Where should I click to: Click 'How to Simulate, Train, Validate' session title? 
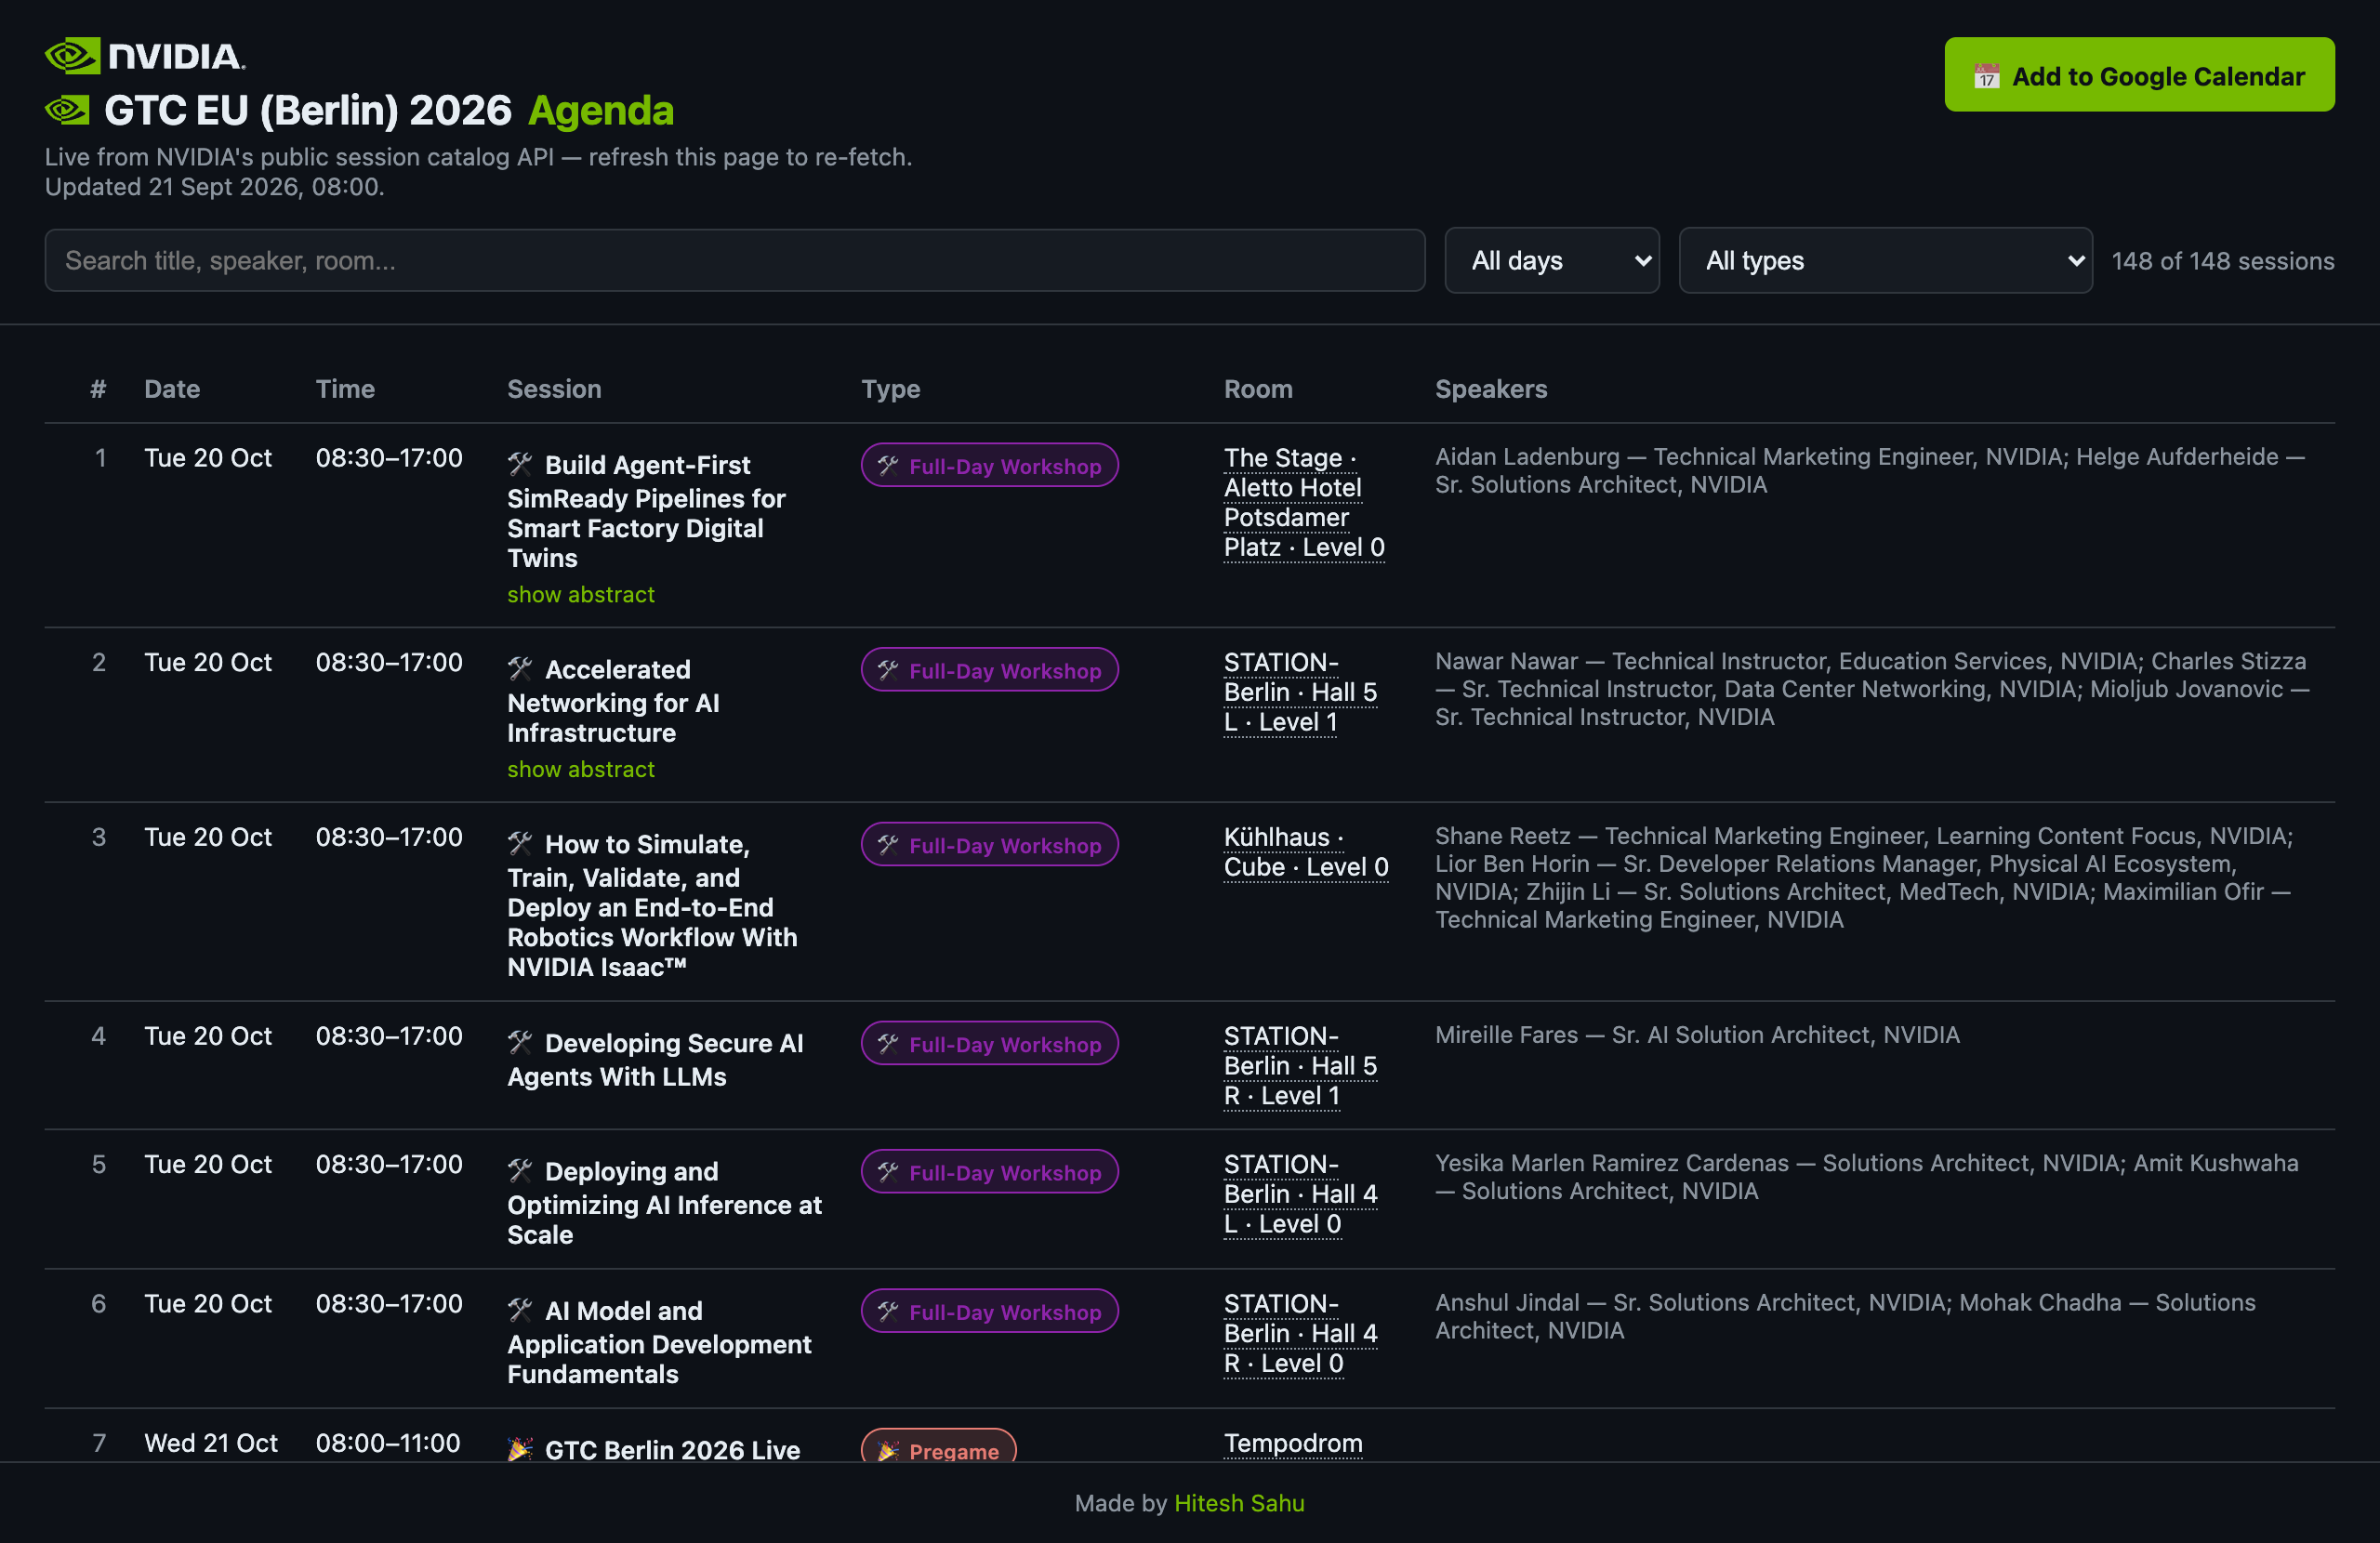coord(652,905)
